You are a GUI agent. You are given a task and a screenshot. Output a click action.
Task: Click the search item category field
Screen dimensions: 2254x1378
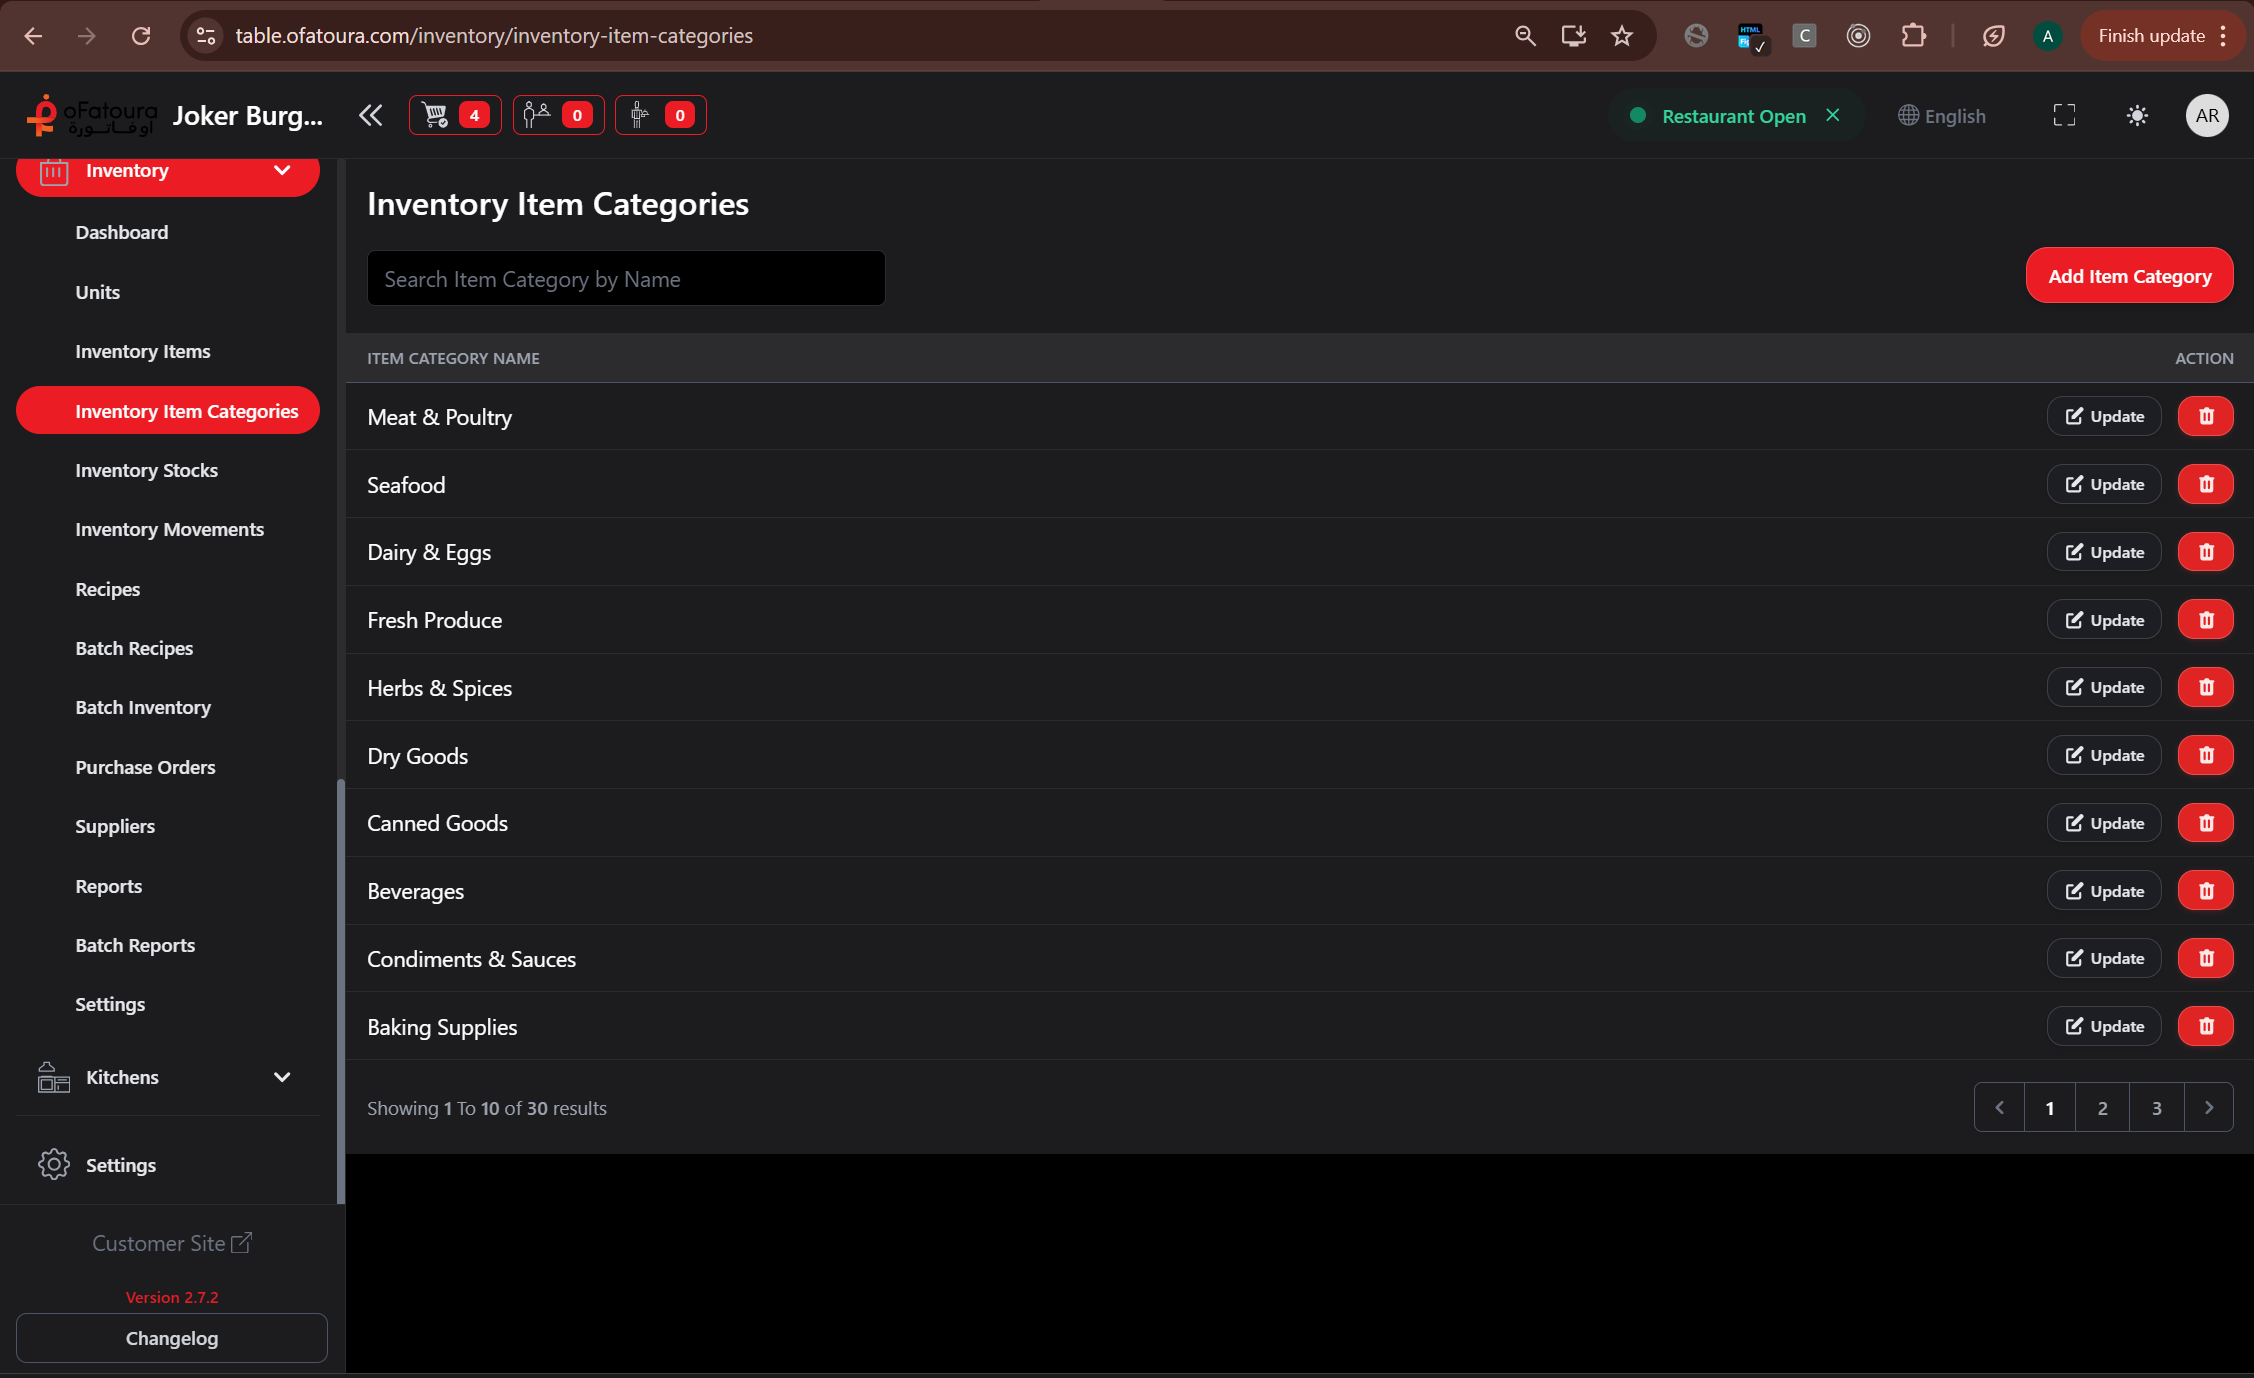(x=626, y=278)
